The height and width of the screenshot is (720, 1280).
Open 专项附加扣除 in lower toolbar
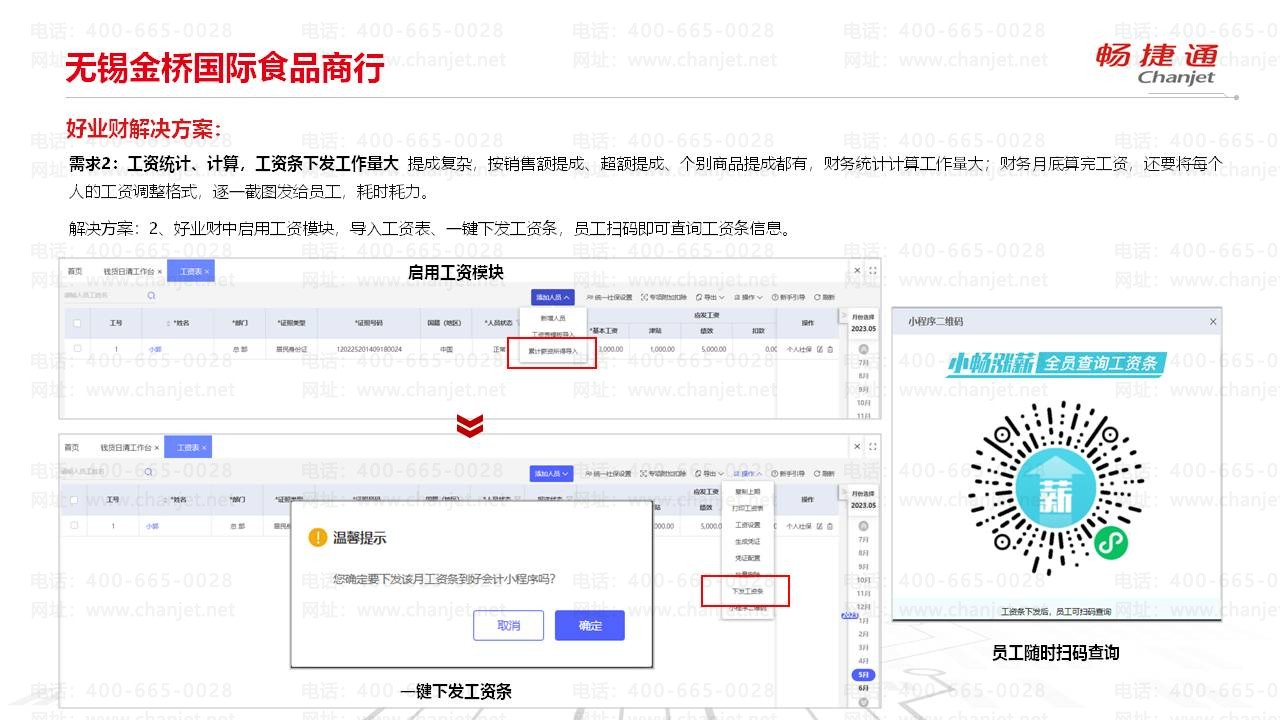tap(664, 474)
